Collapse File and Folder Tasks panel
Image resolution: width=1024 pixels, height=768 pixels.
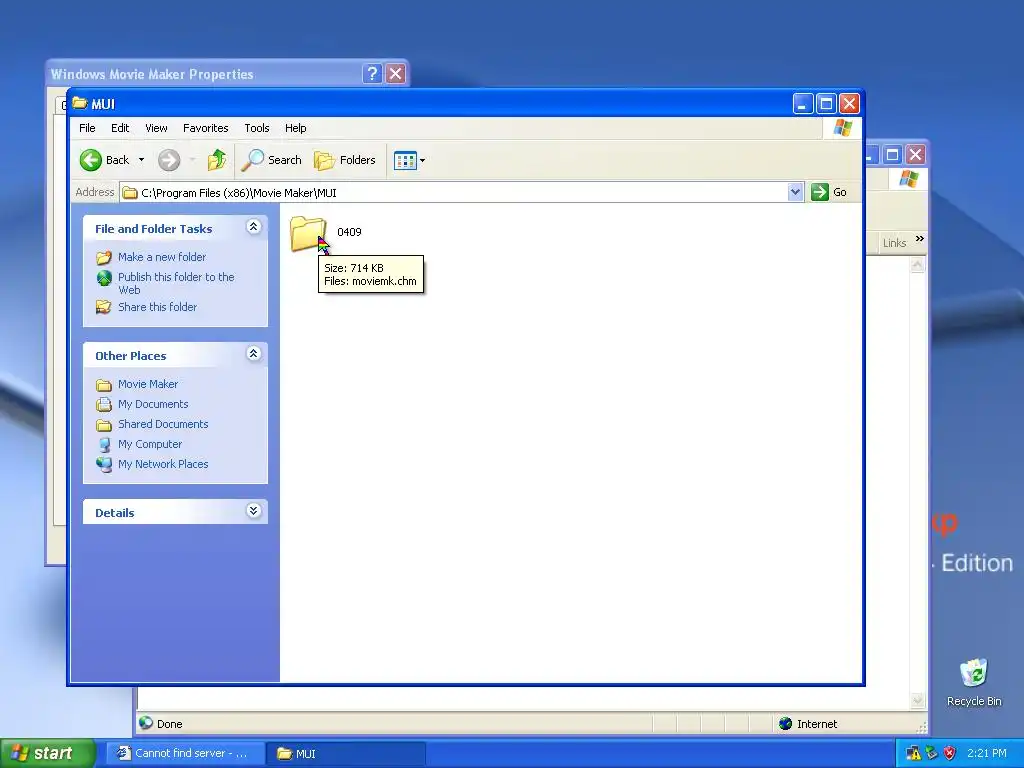[x=253, y=227]
